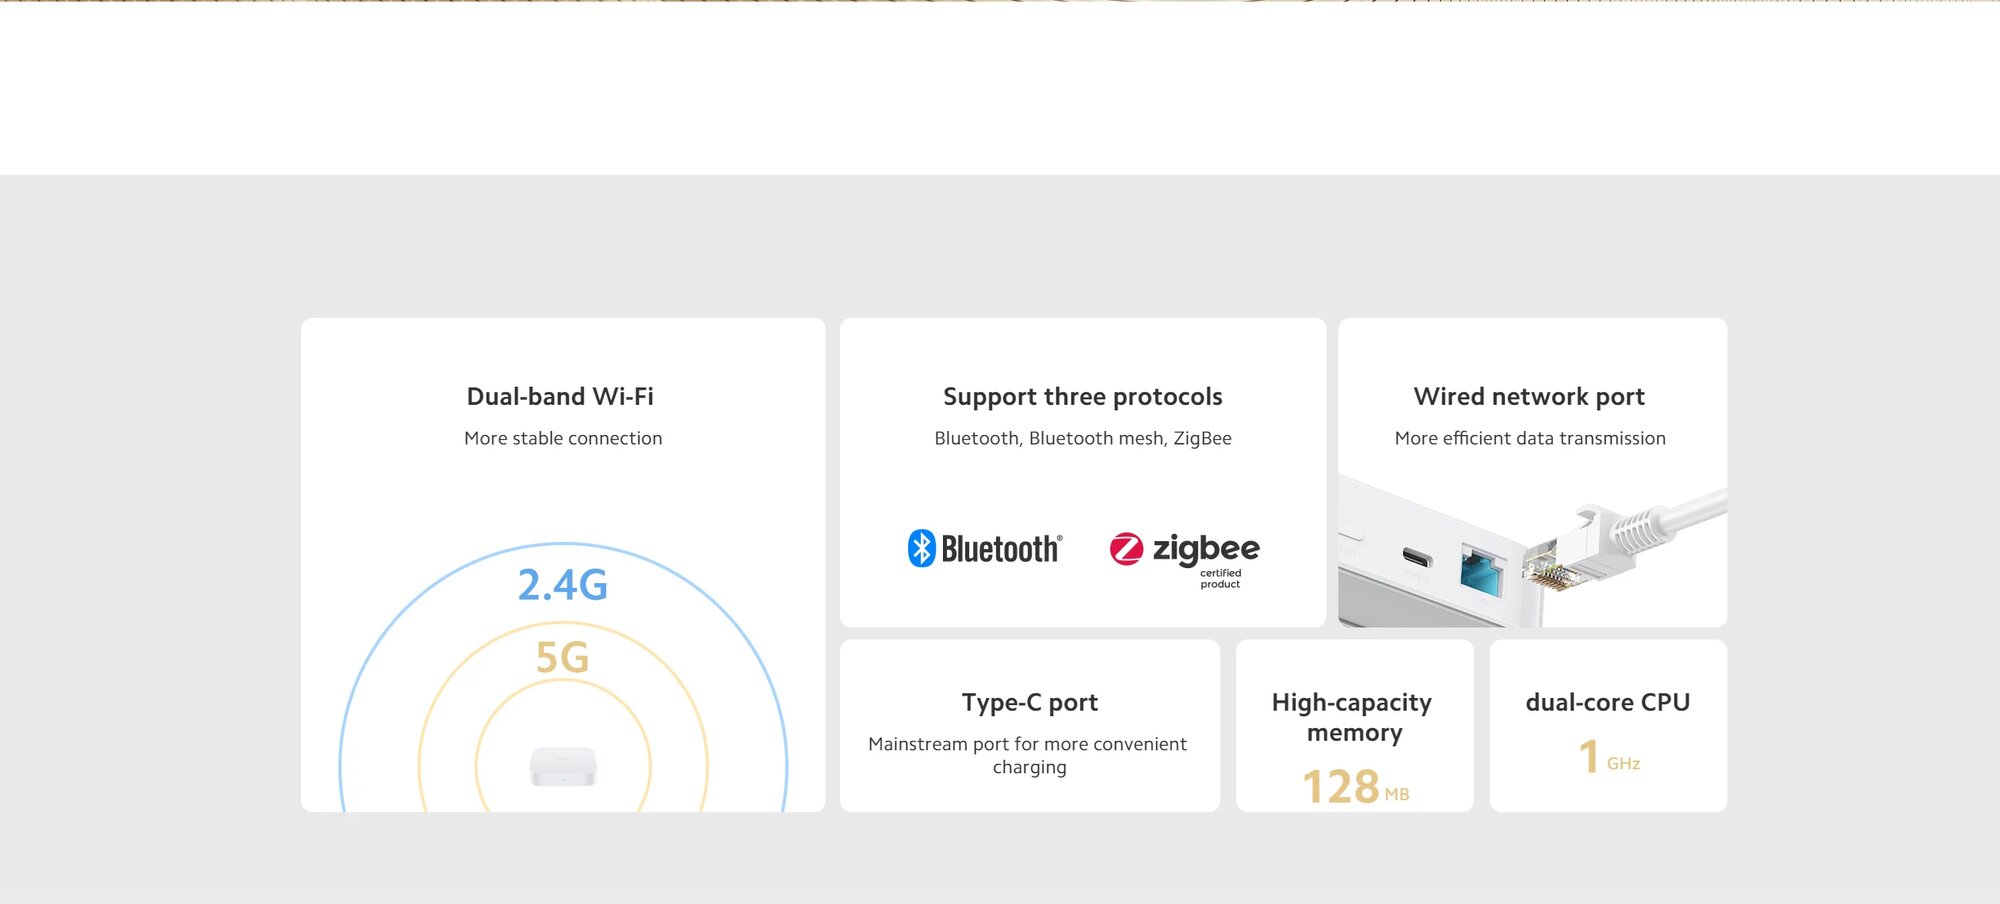The image size is (2000, 904).
Task: Click the Wired network port heading
Action: click(x=1529, y=397)
